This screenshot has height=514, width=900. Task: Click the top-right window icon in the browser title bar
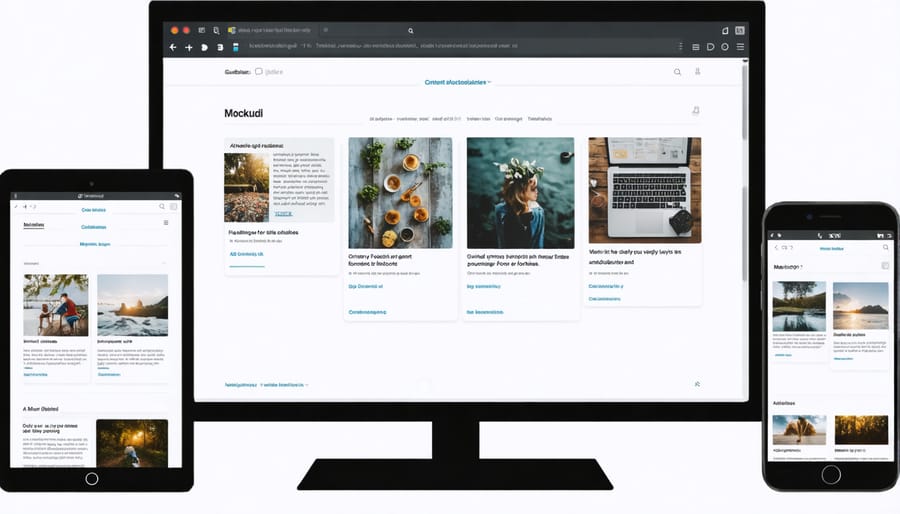(740, 30)
